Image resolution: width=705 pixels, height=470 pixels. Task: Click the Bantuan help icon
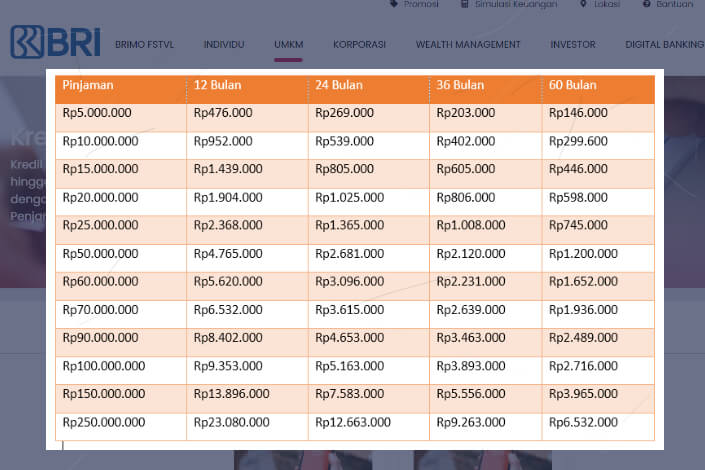(647, 4)
